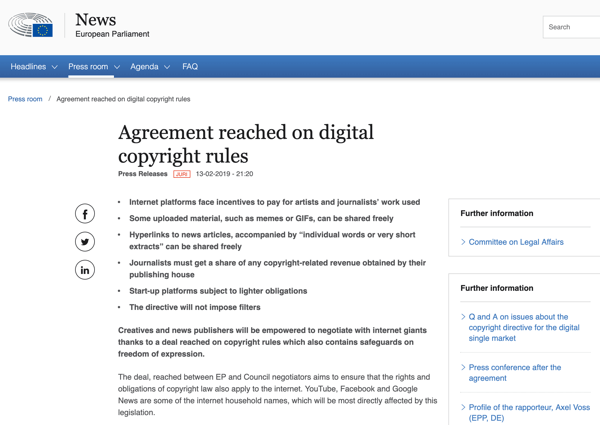This screenshot has height=425, width=600.
Task: Expand the Press room dropdown chevron
Action: click(117, 67)
